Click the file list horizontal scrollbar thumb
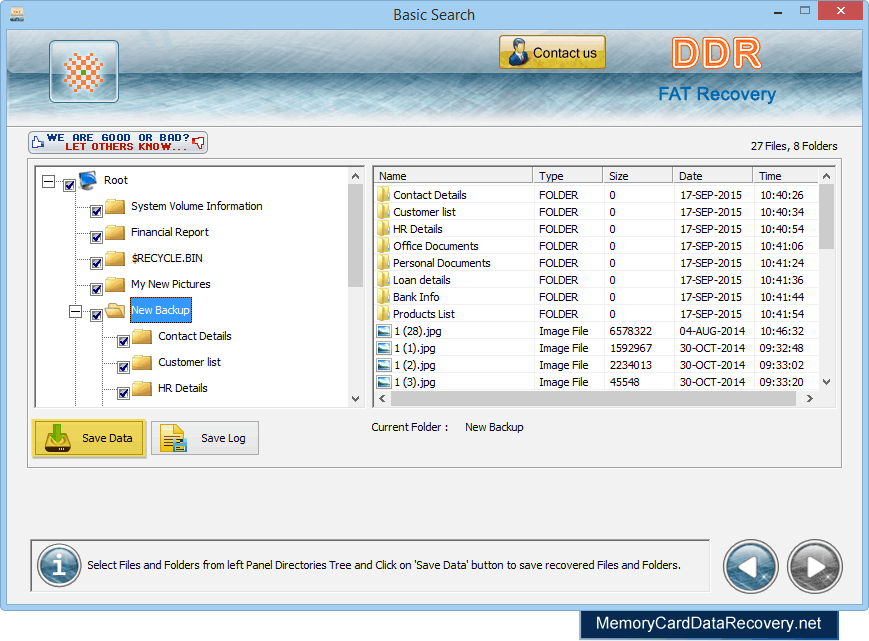This screenshot has width=869, height=641. [594, 398]
